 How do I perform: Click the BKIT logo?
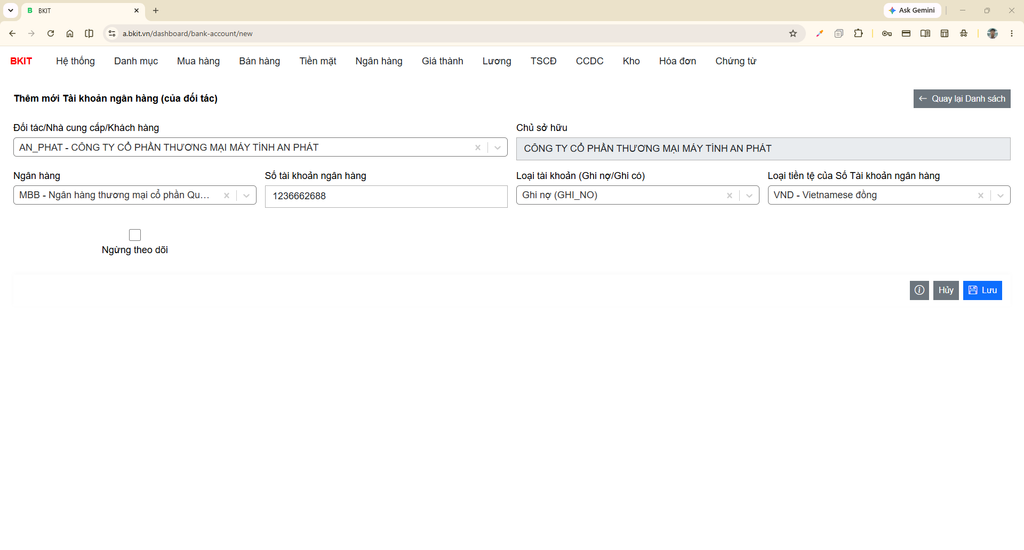point(21,61)
